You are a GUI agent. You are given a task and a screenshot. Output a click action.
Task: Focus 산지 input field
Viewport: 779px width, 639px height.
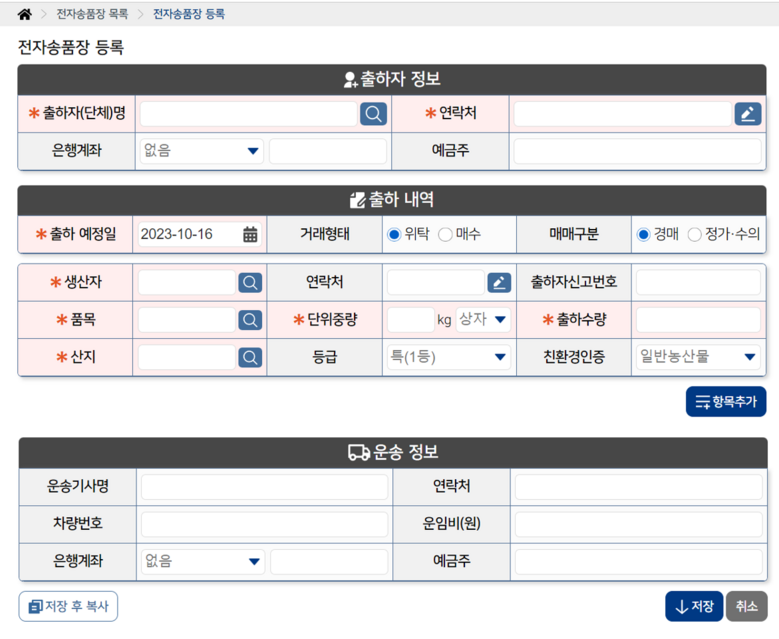pyautogui.click(x=187, y=357)
